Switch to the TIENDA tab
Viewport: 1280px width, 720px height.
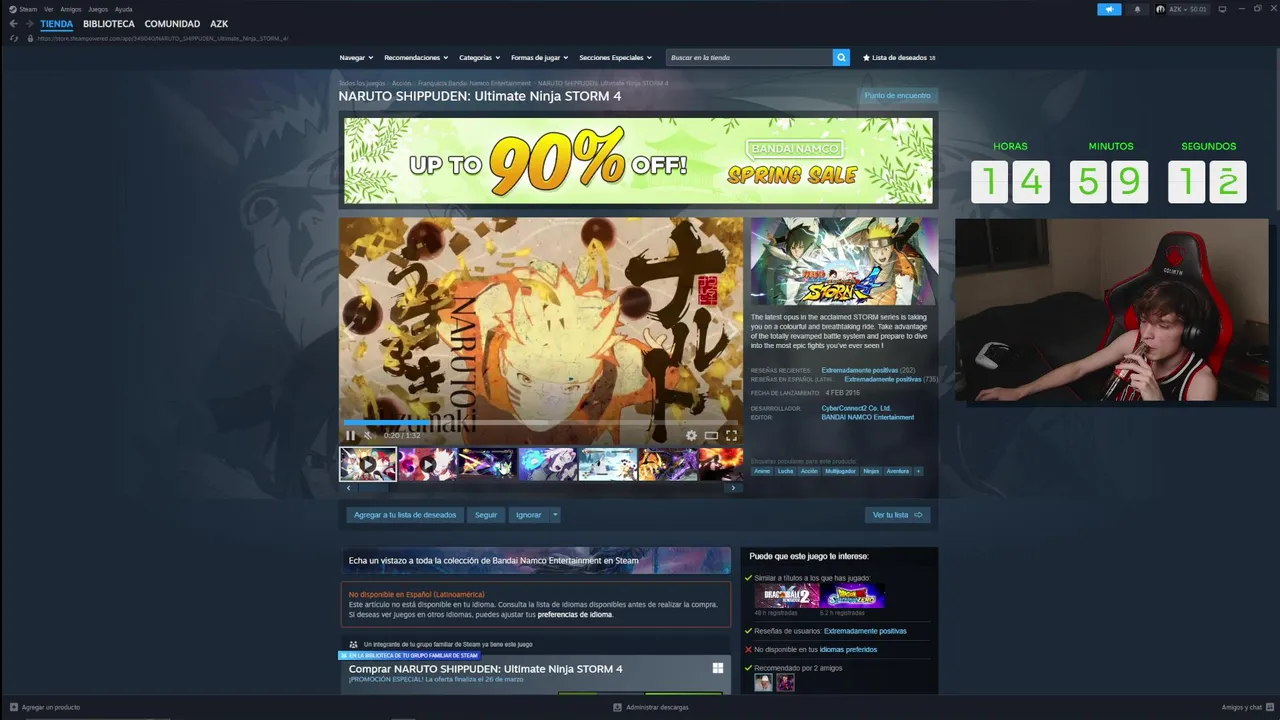click(x=56, y=24)
